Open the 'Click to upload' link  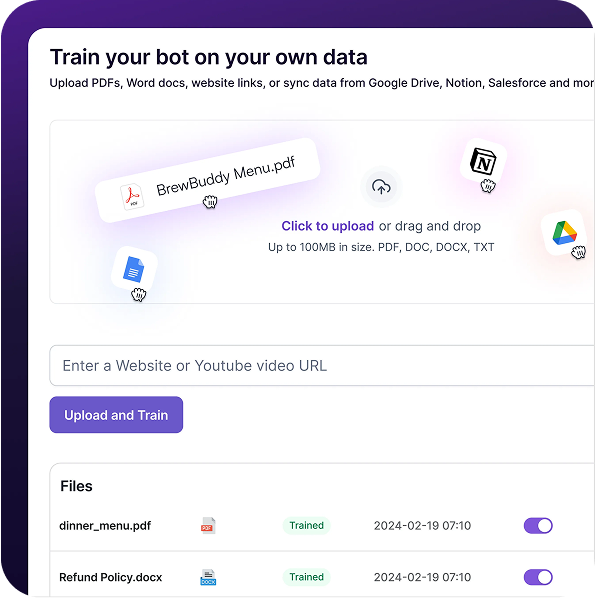click(x=327, y=226)
